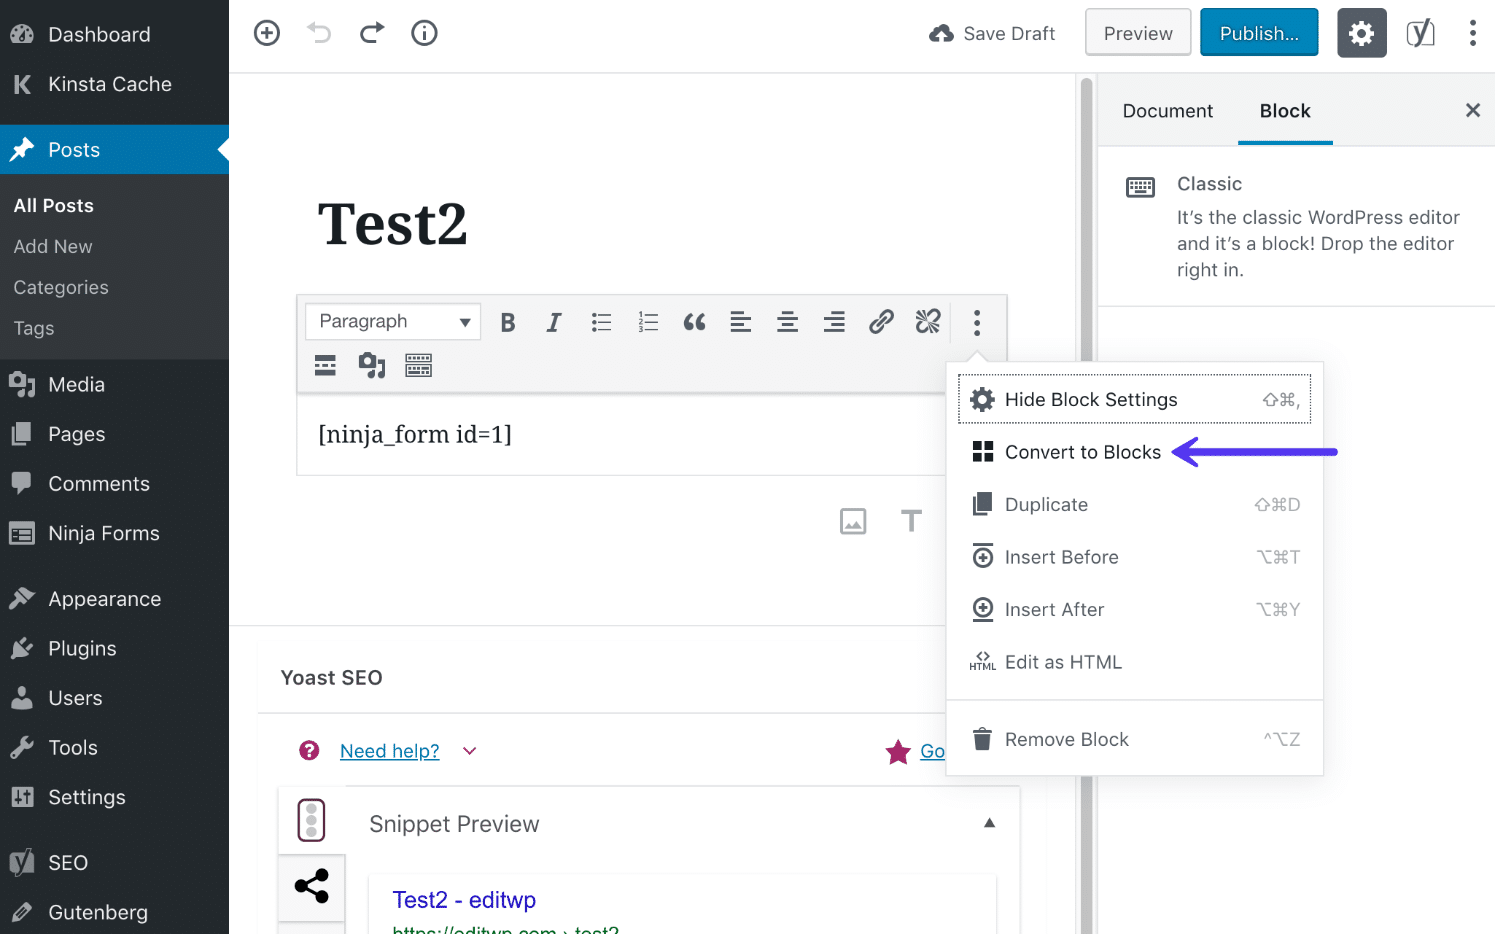Open the Ninja Forms section
Image resolution: width=1495 pixels, height=934 pixels.
(103, 533)
